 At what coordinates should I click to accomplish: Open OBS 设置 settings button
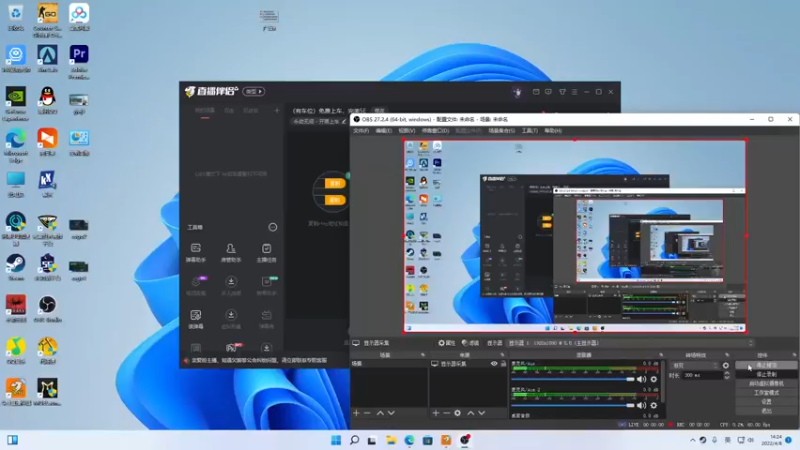tap(766, 402)
